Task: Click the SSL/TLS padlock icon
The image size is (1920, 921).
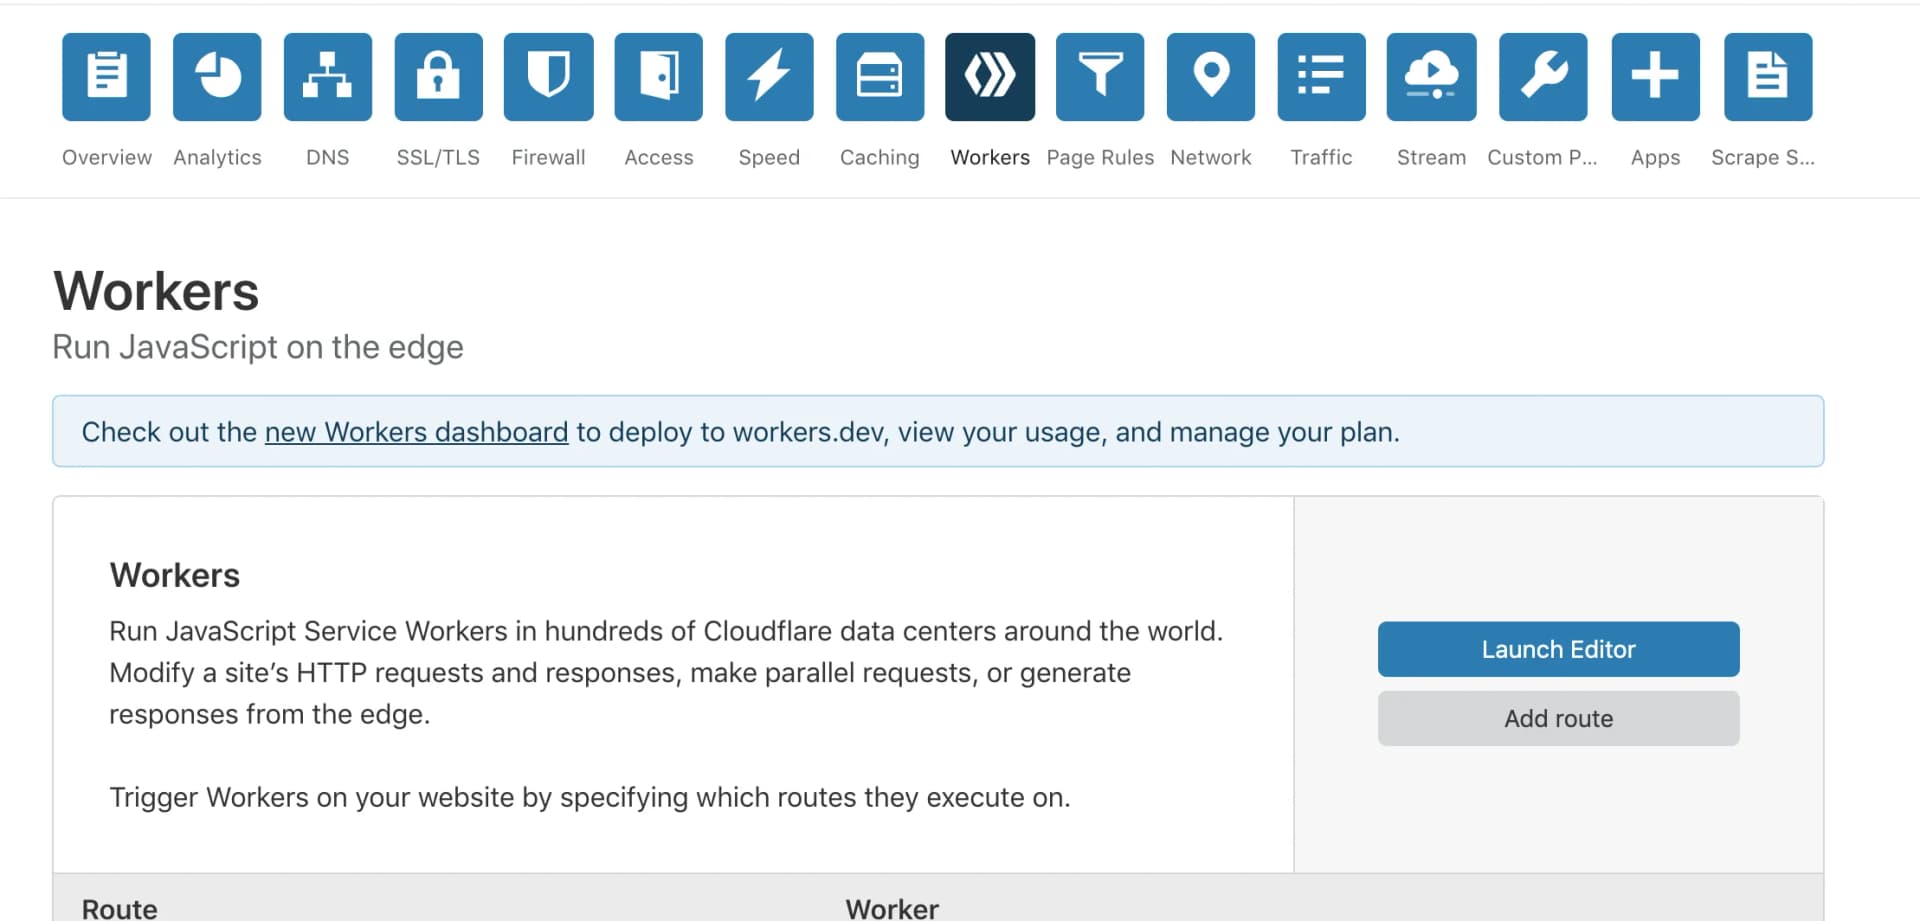Action: 438,76
